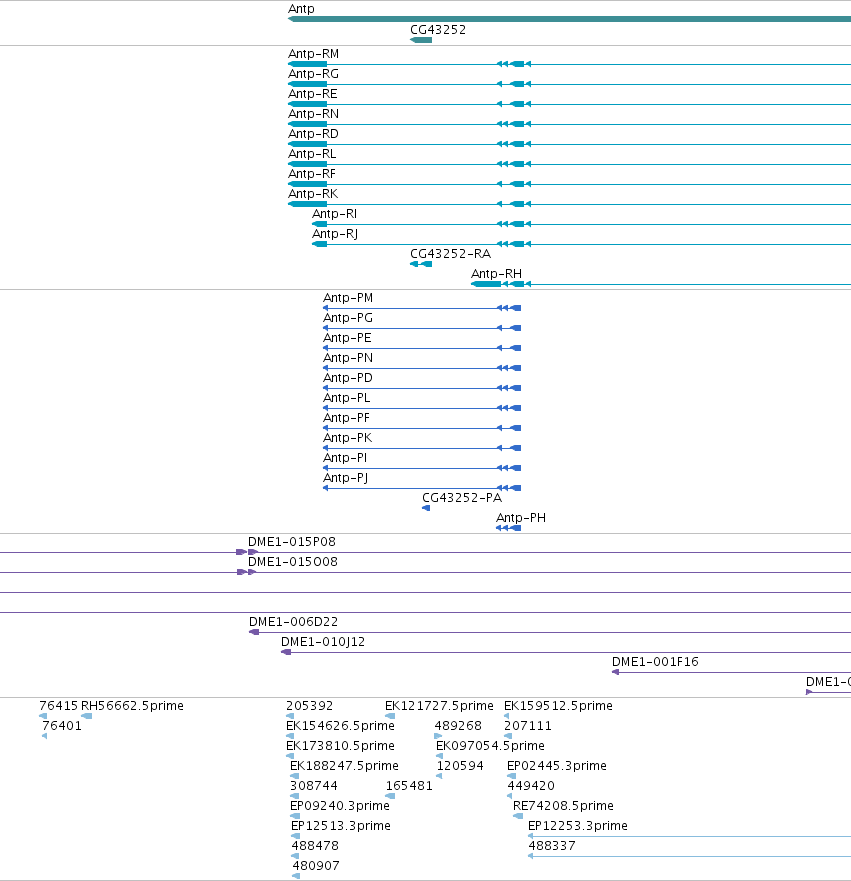Image resolution: width=851 pixels, height=881 pixels.
Task: Click EST label EP12513.3prime
Action: pyautogui.click(x=341, y=826)
